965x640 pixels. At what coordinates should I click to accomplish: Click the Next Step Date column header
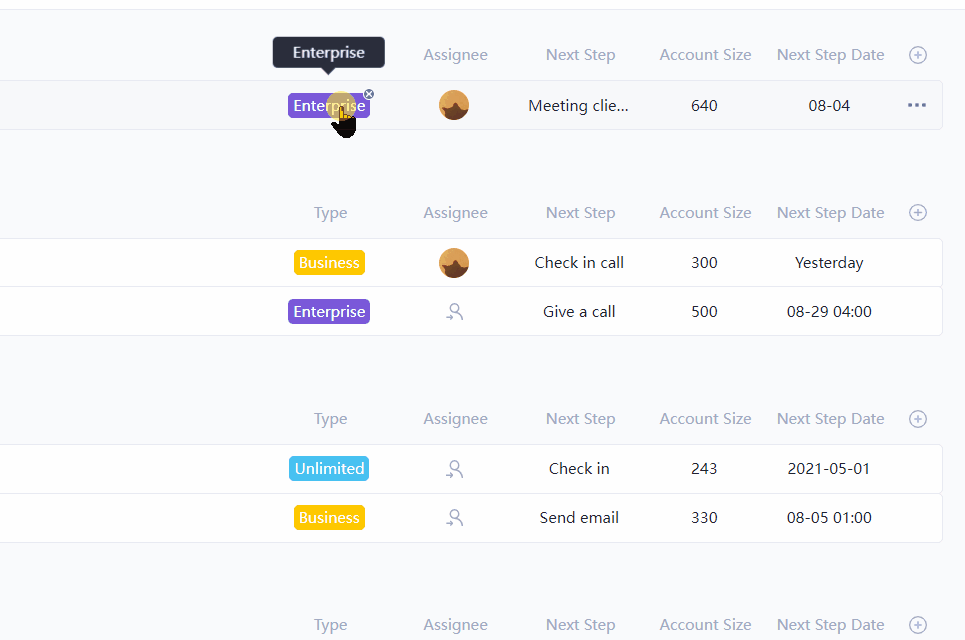(x=830, y=212)
